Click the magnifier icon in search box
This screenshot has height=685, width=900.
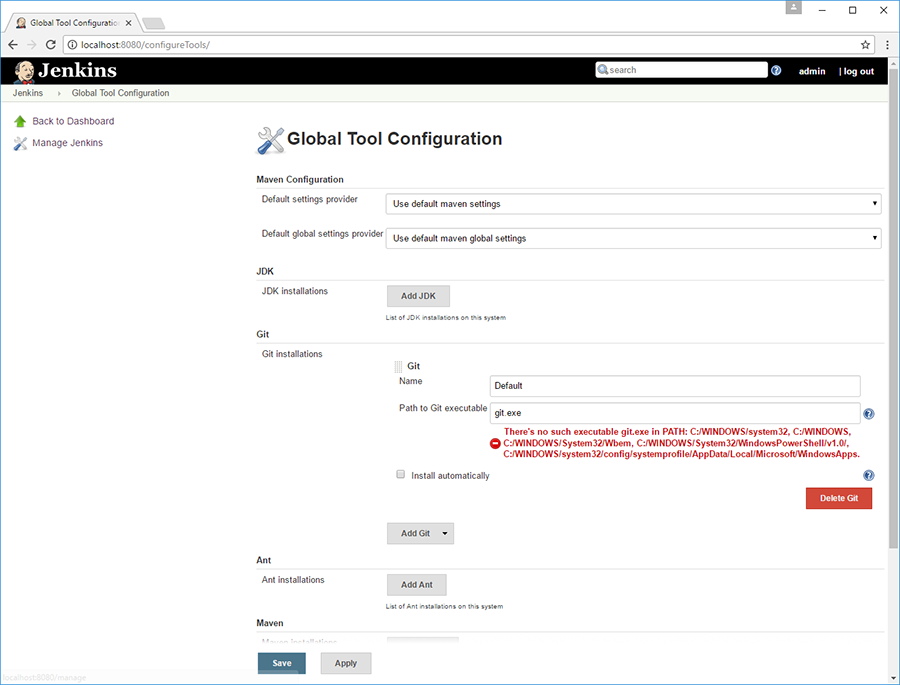click(x=603, y=69)
